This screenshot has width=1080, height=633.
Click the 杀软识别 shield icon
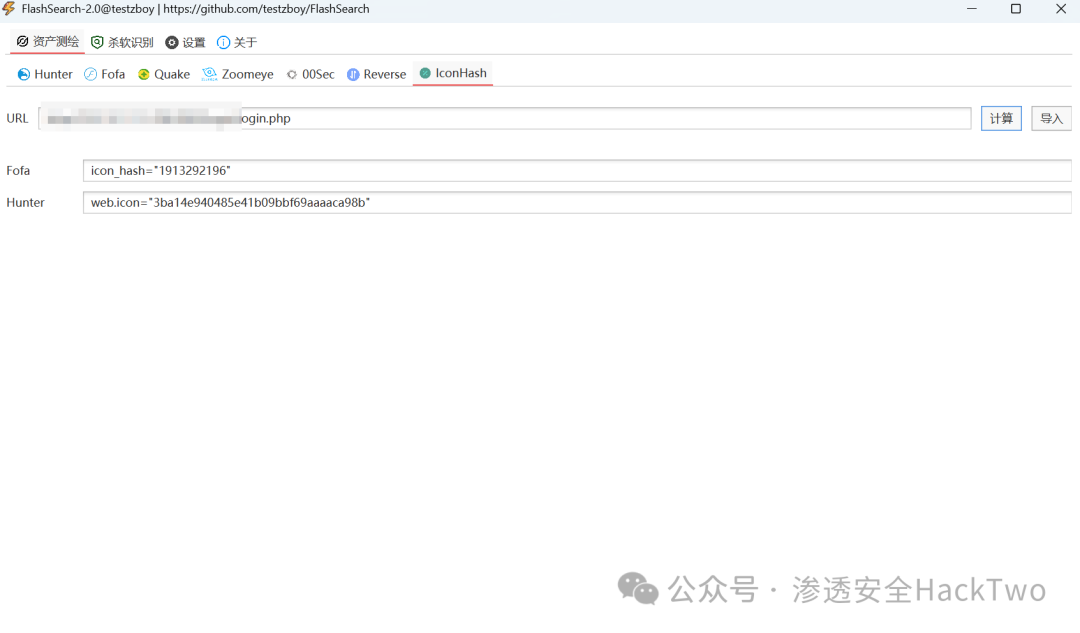[97, 42]
